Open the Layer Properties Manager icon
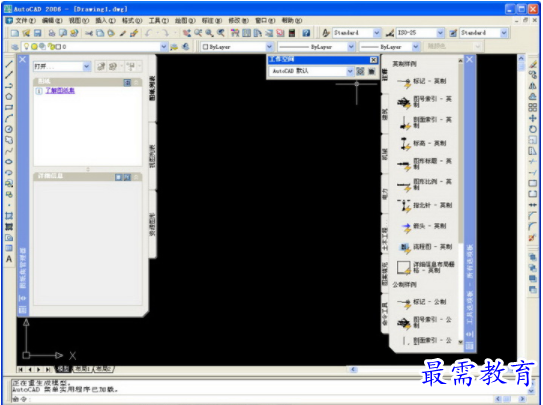Screen dimensions: 543x405 click(15, 47)
